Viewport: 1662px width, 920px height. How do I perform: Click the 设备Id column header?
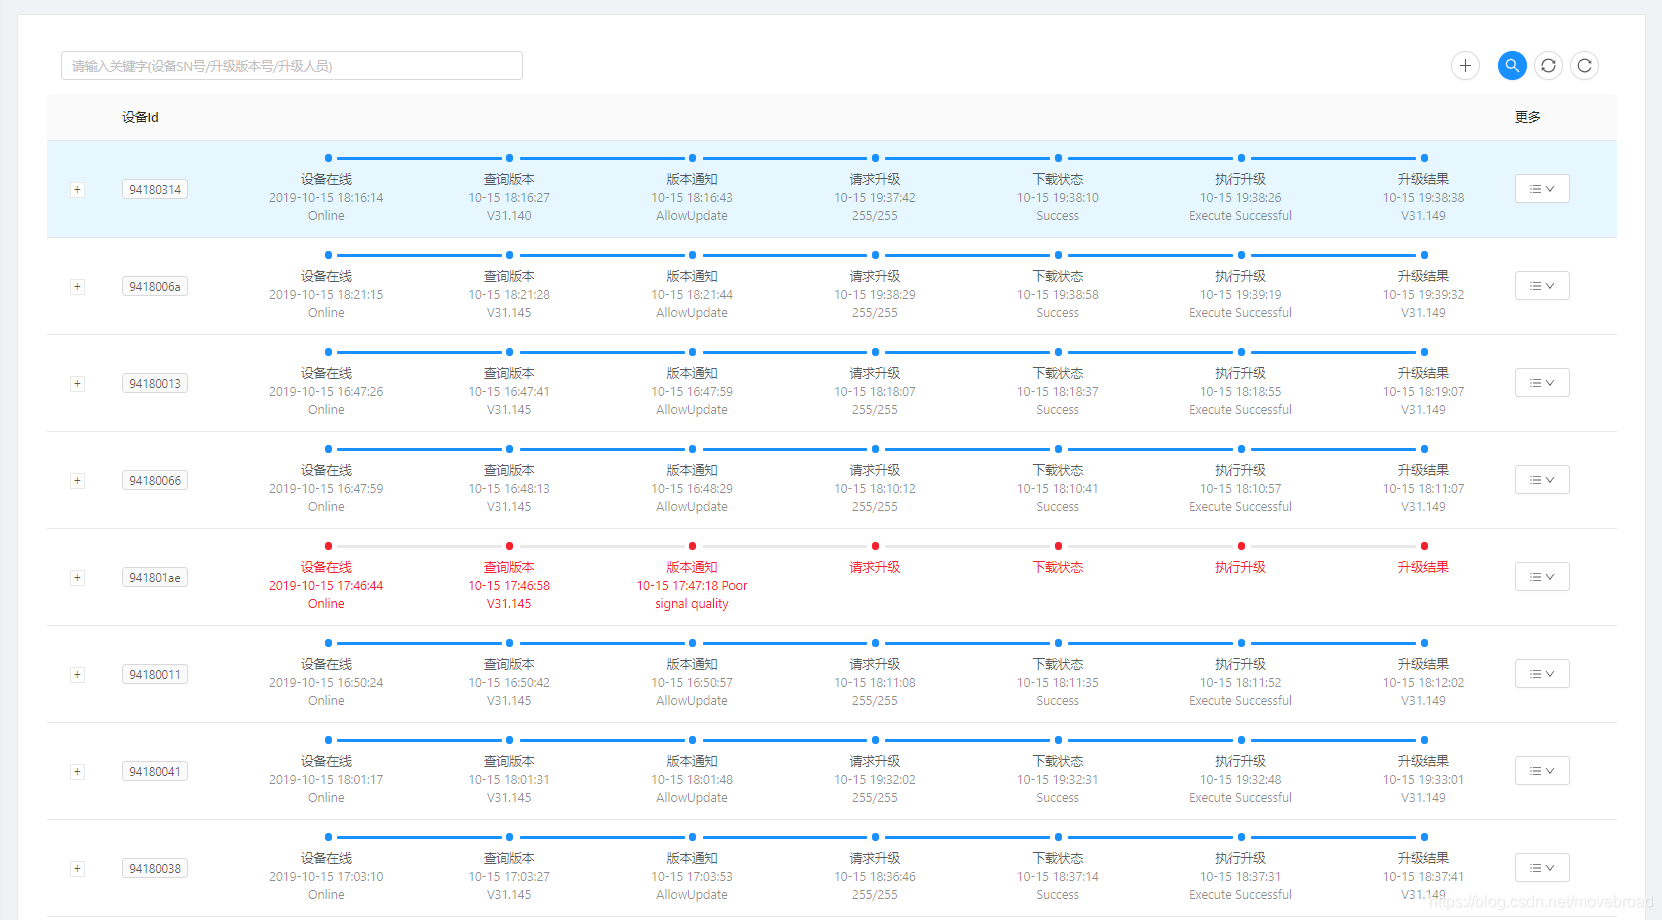tap(140, 117)
